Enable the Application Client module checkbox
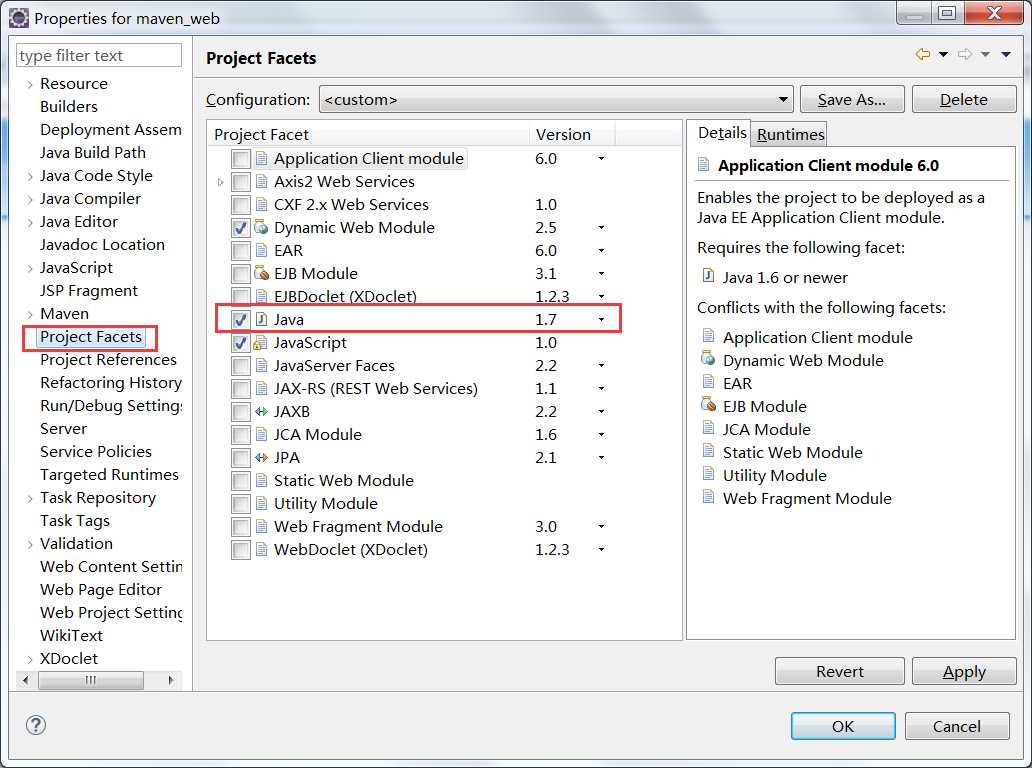Image resolution: width=1032 pixels, height=768 pixels. click(241, 159)
